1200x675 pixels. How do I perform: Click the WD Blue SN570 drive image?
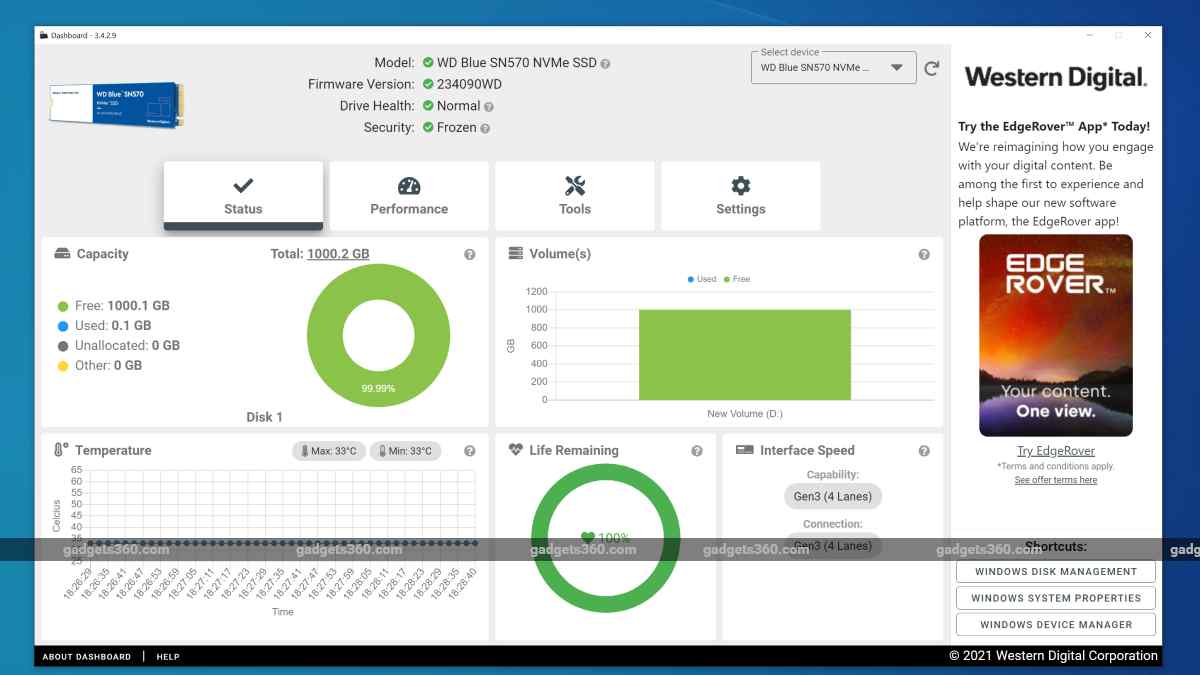pyautogui.click(x=116, y=105)
